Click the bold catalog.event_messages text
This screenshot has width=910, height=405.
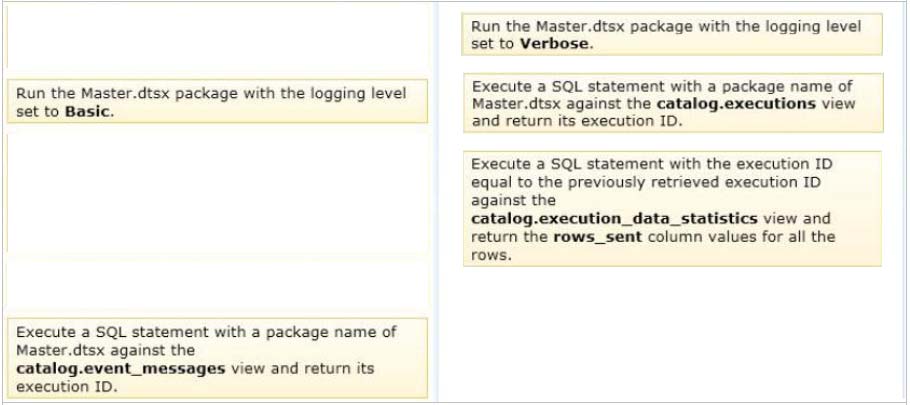pos(121,368)
